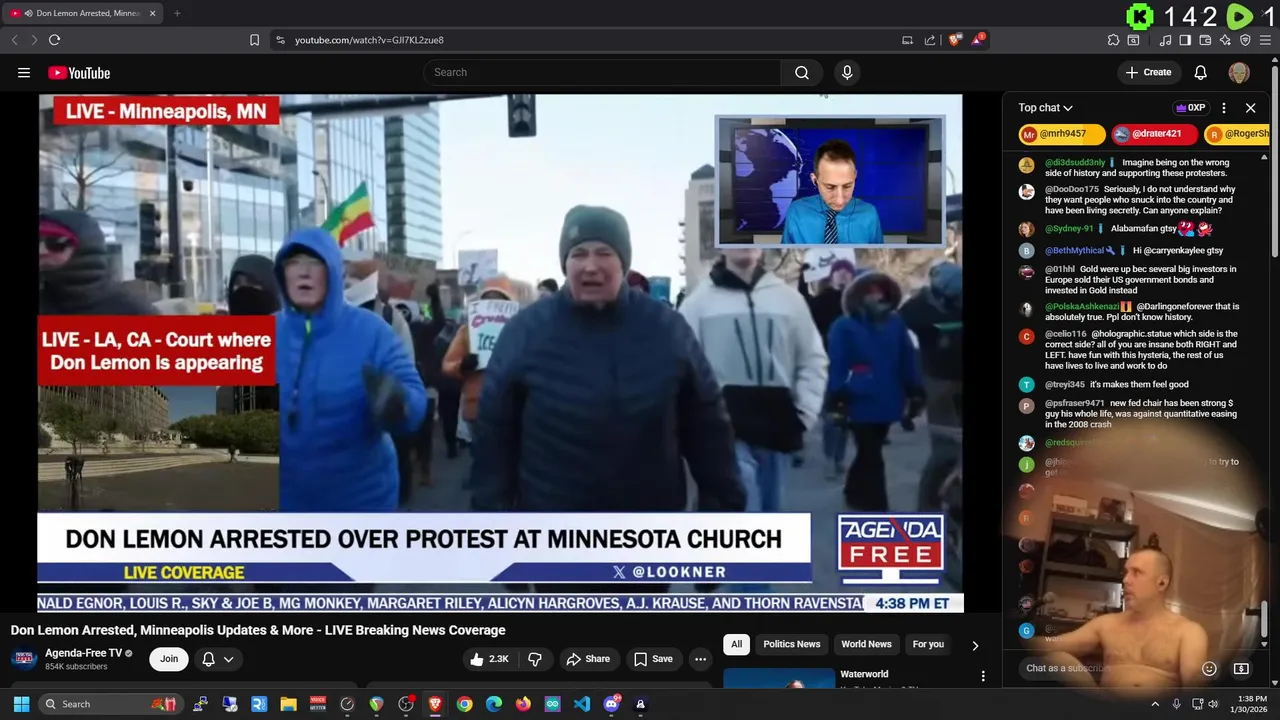Viewport: 1280px width, 720px height.
Task: Click the Create button
Action: [x=1148, y=72]
